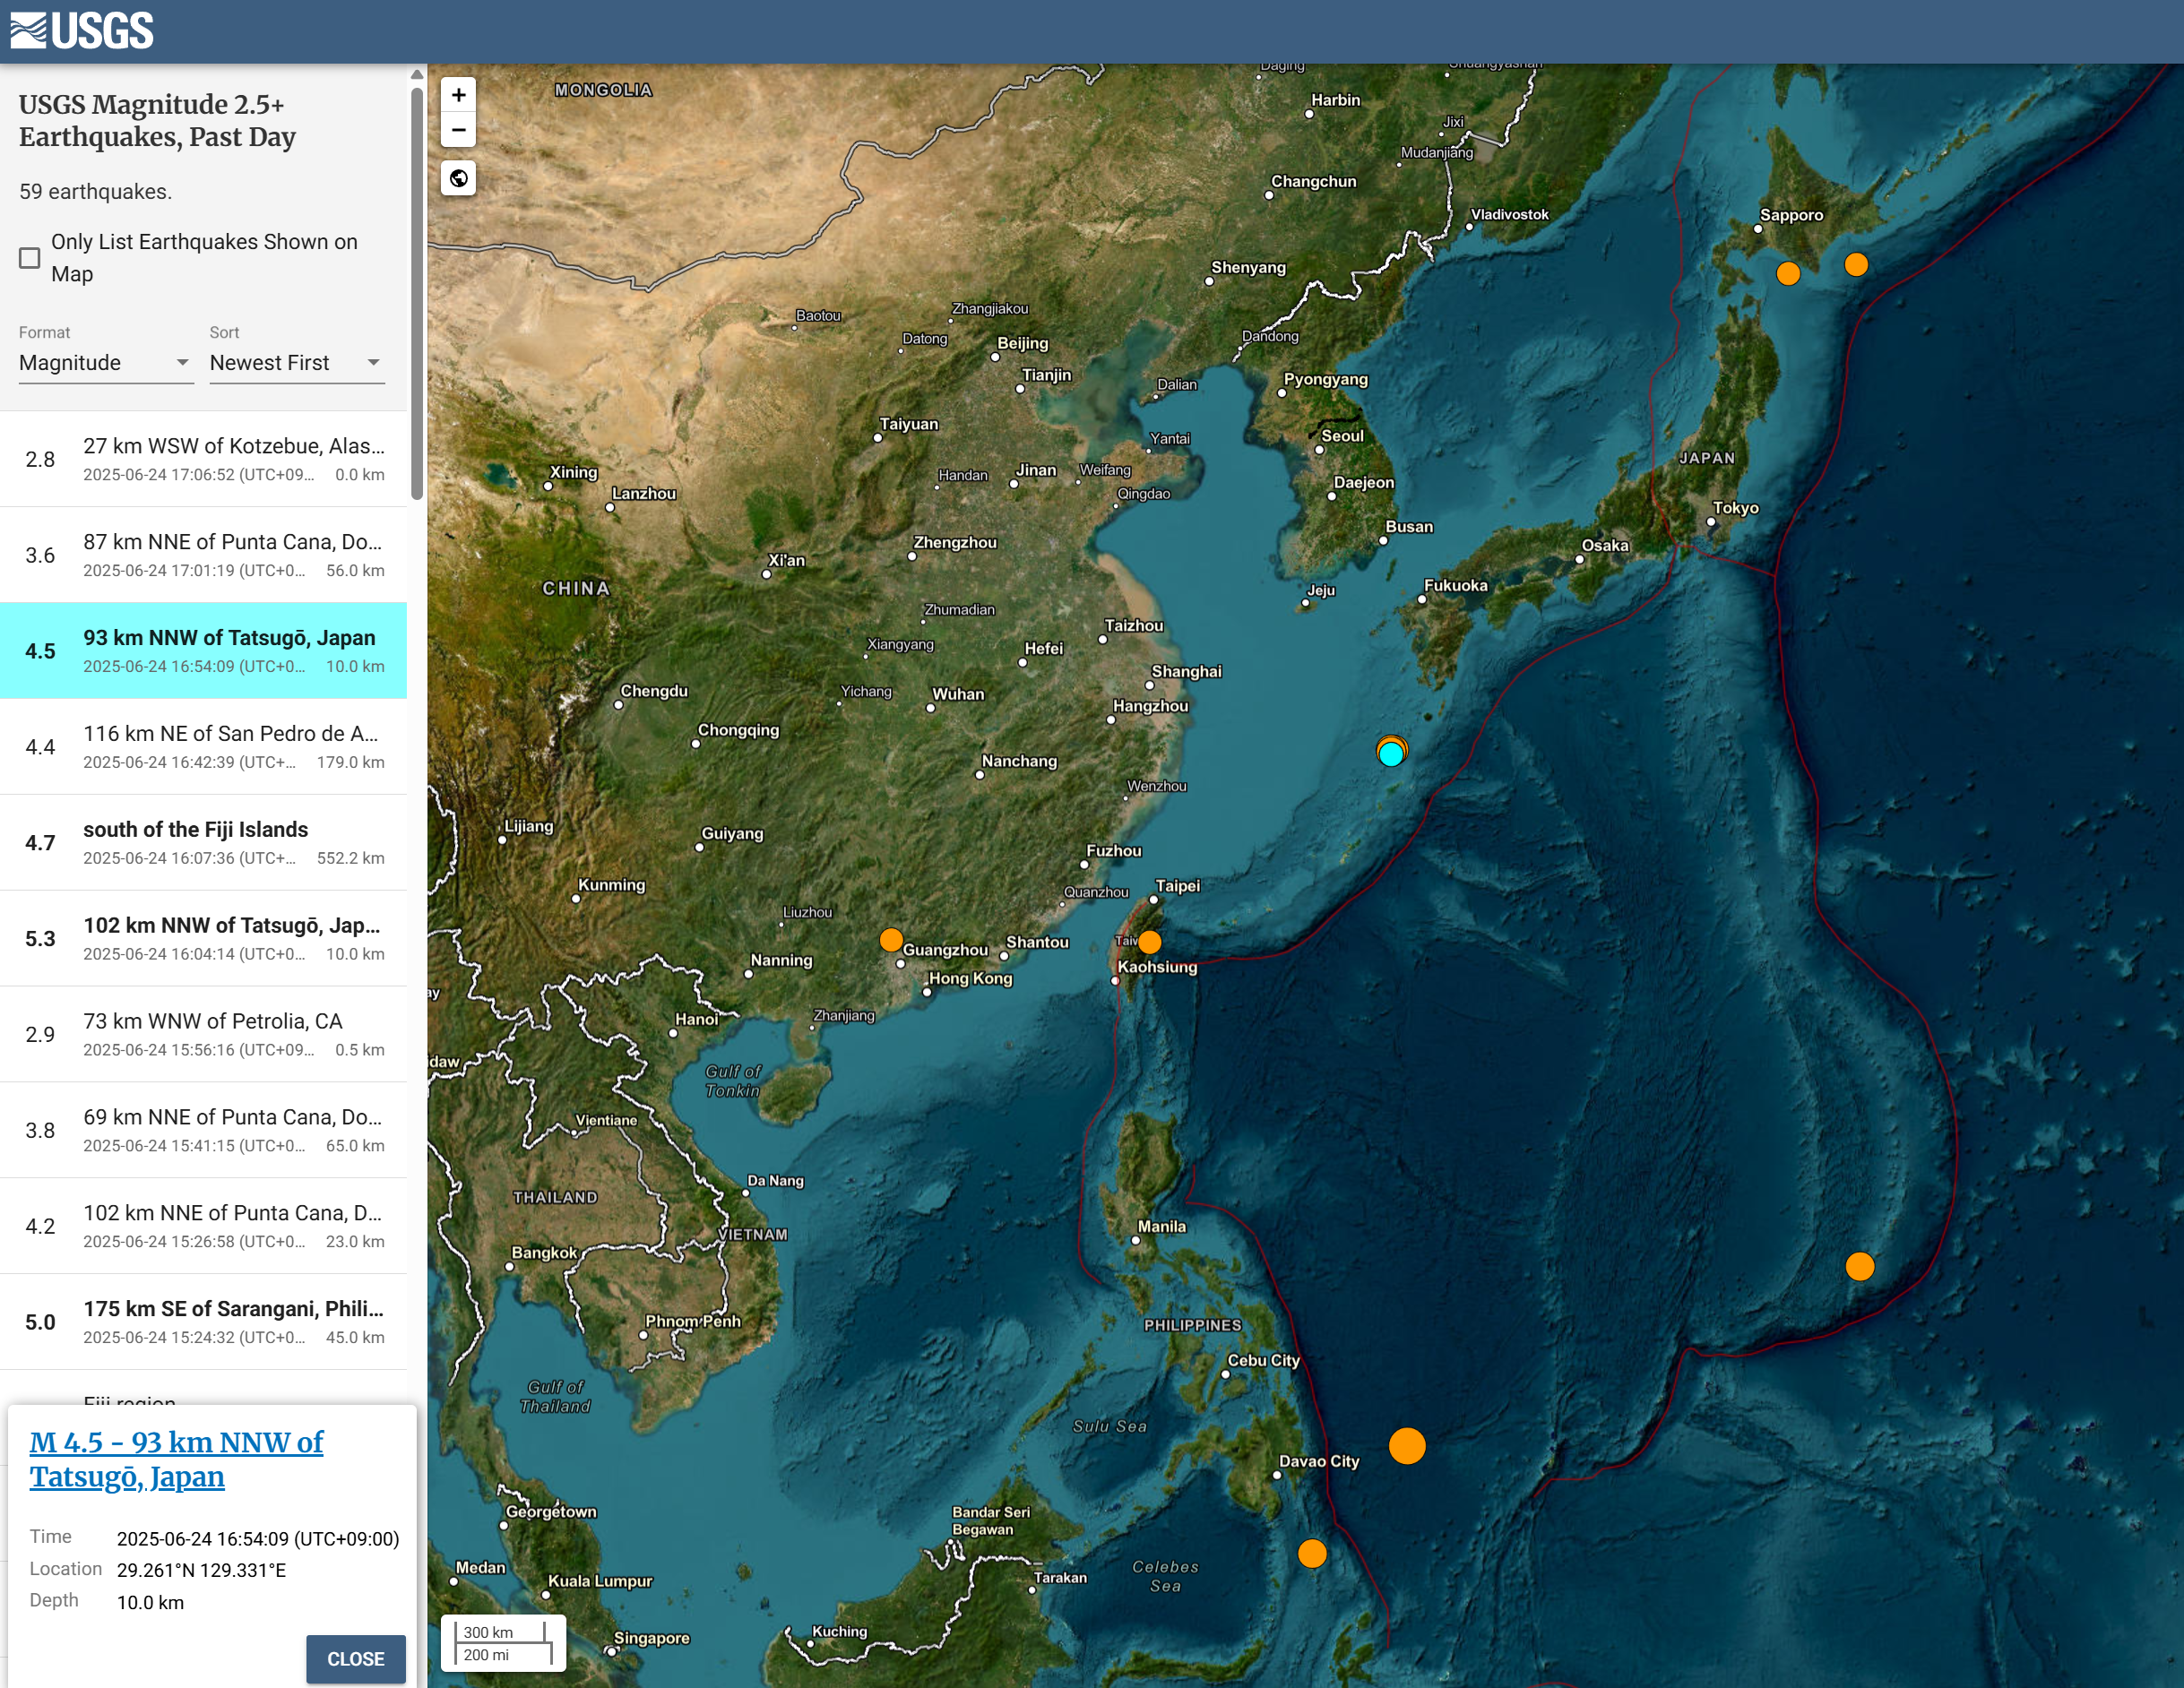Click the Hong Kong label on the map

971,979
